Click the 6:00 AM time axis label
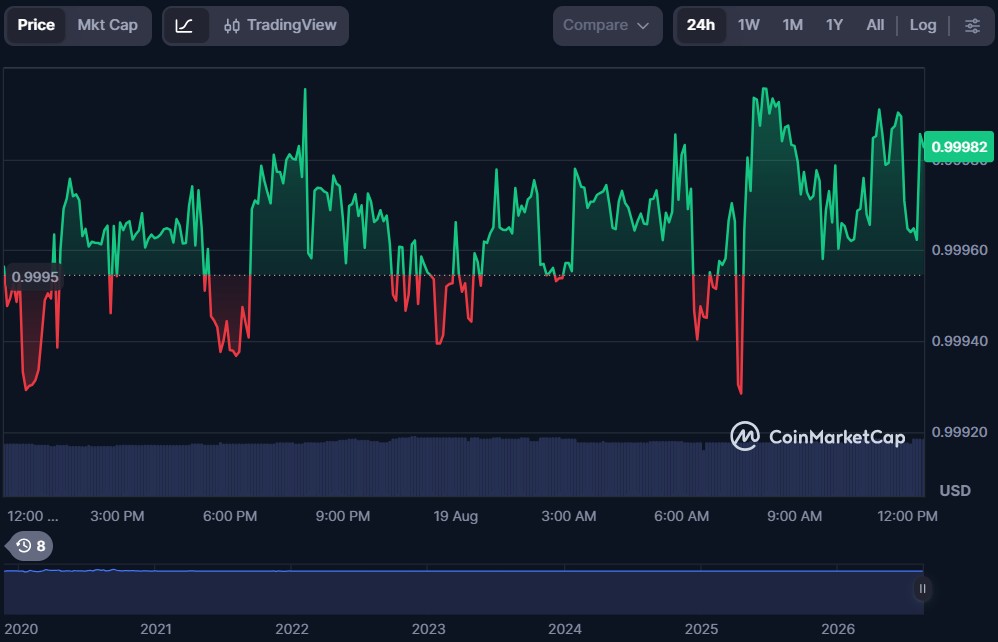The height and width of the screenshot is (642, 998). click(x=681, y=516)
